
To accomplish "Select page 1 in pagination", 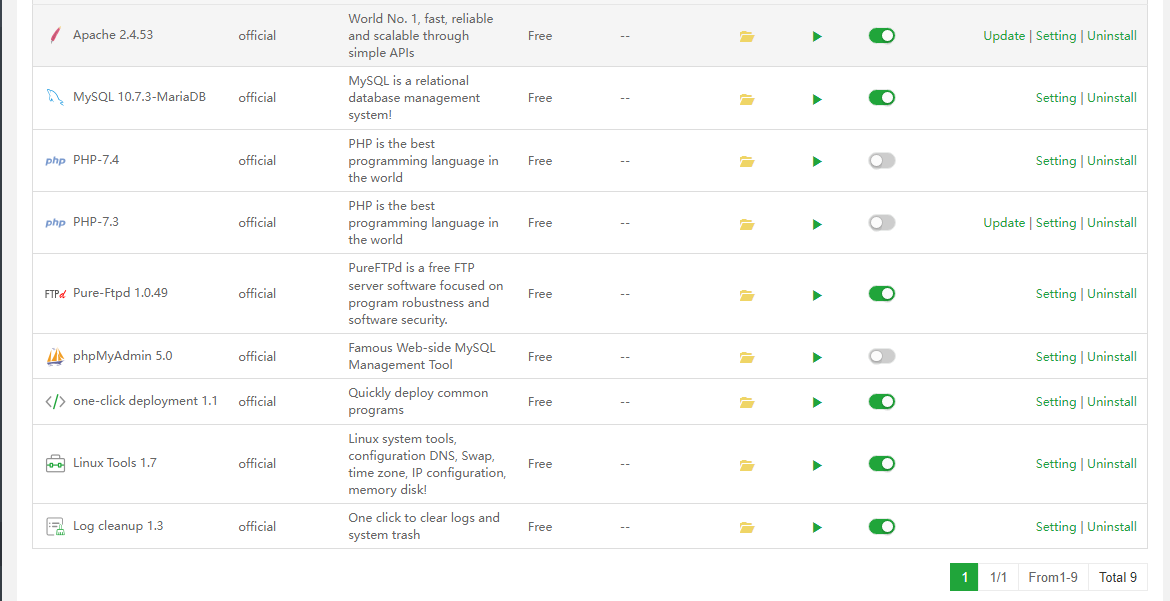I will [964, 577].
